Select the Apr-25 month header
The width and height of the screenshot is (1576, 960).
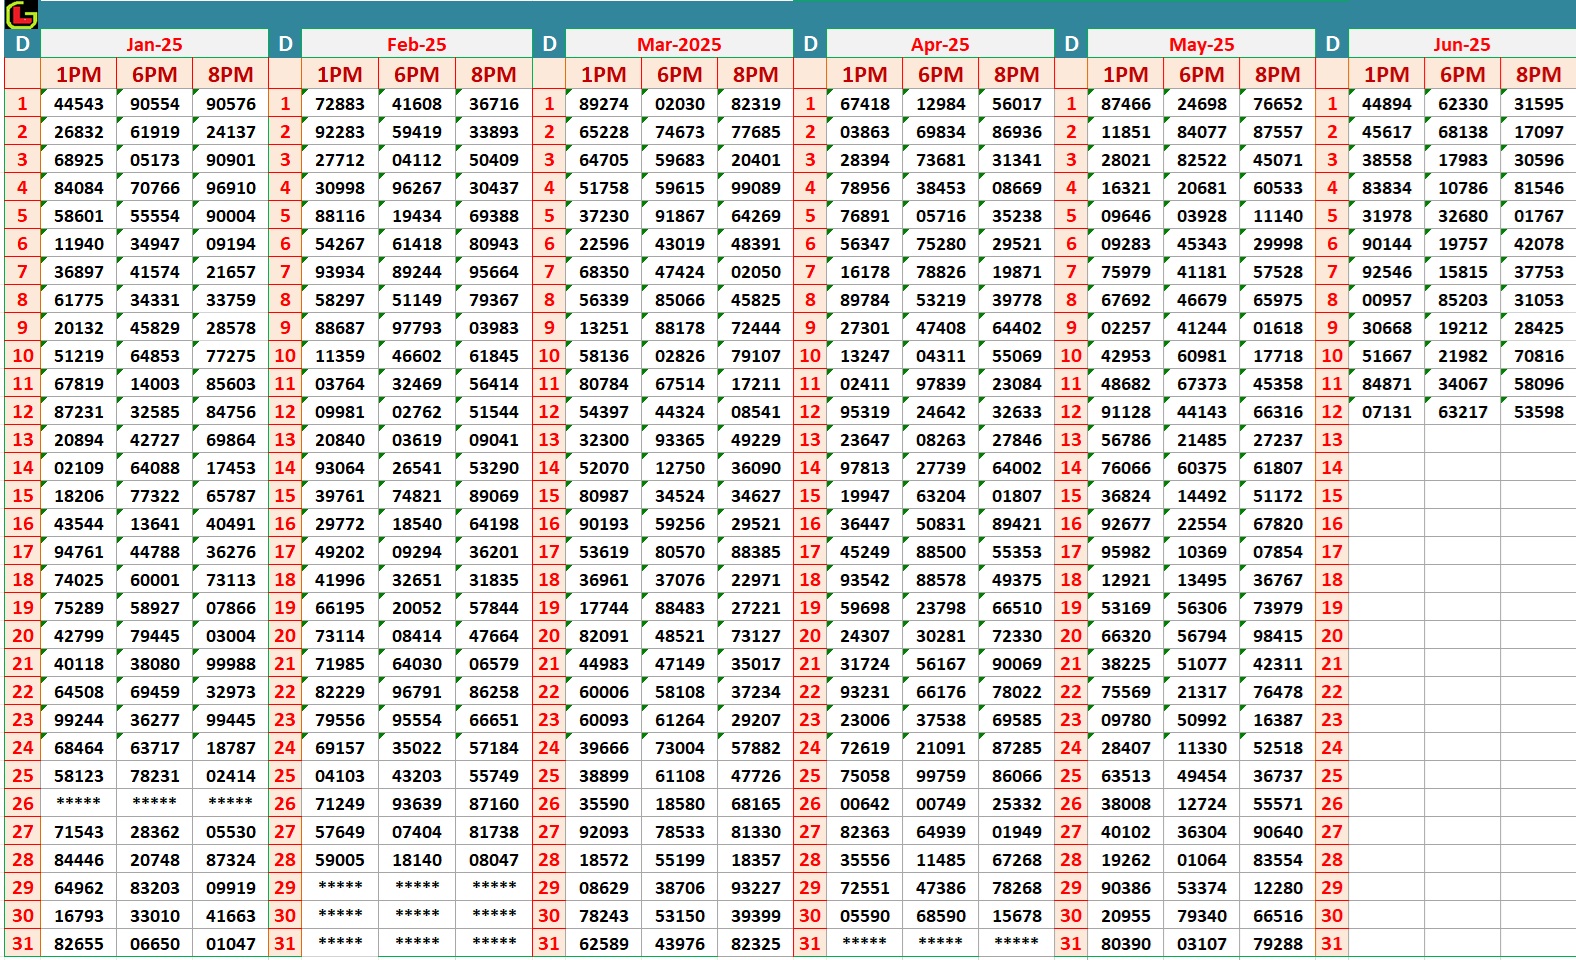tap(940, 44)
